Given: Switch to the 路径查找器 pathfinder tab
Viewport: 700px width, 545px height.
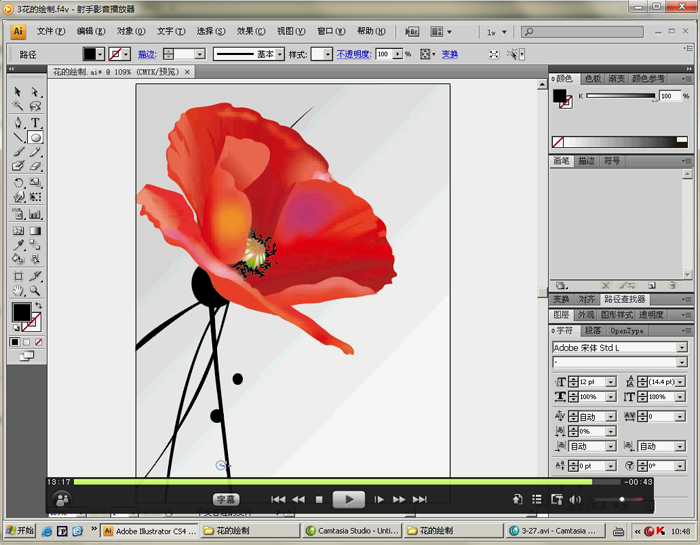Looking at the screenshot, I should [625, 299].
